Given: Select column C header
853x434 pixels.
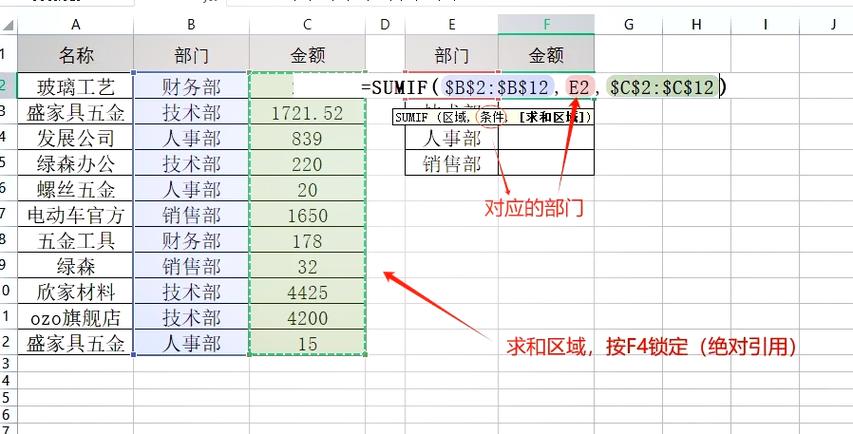Looking at the screenshot, I should click(307, 24).
